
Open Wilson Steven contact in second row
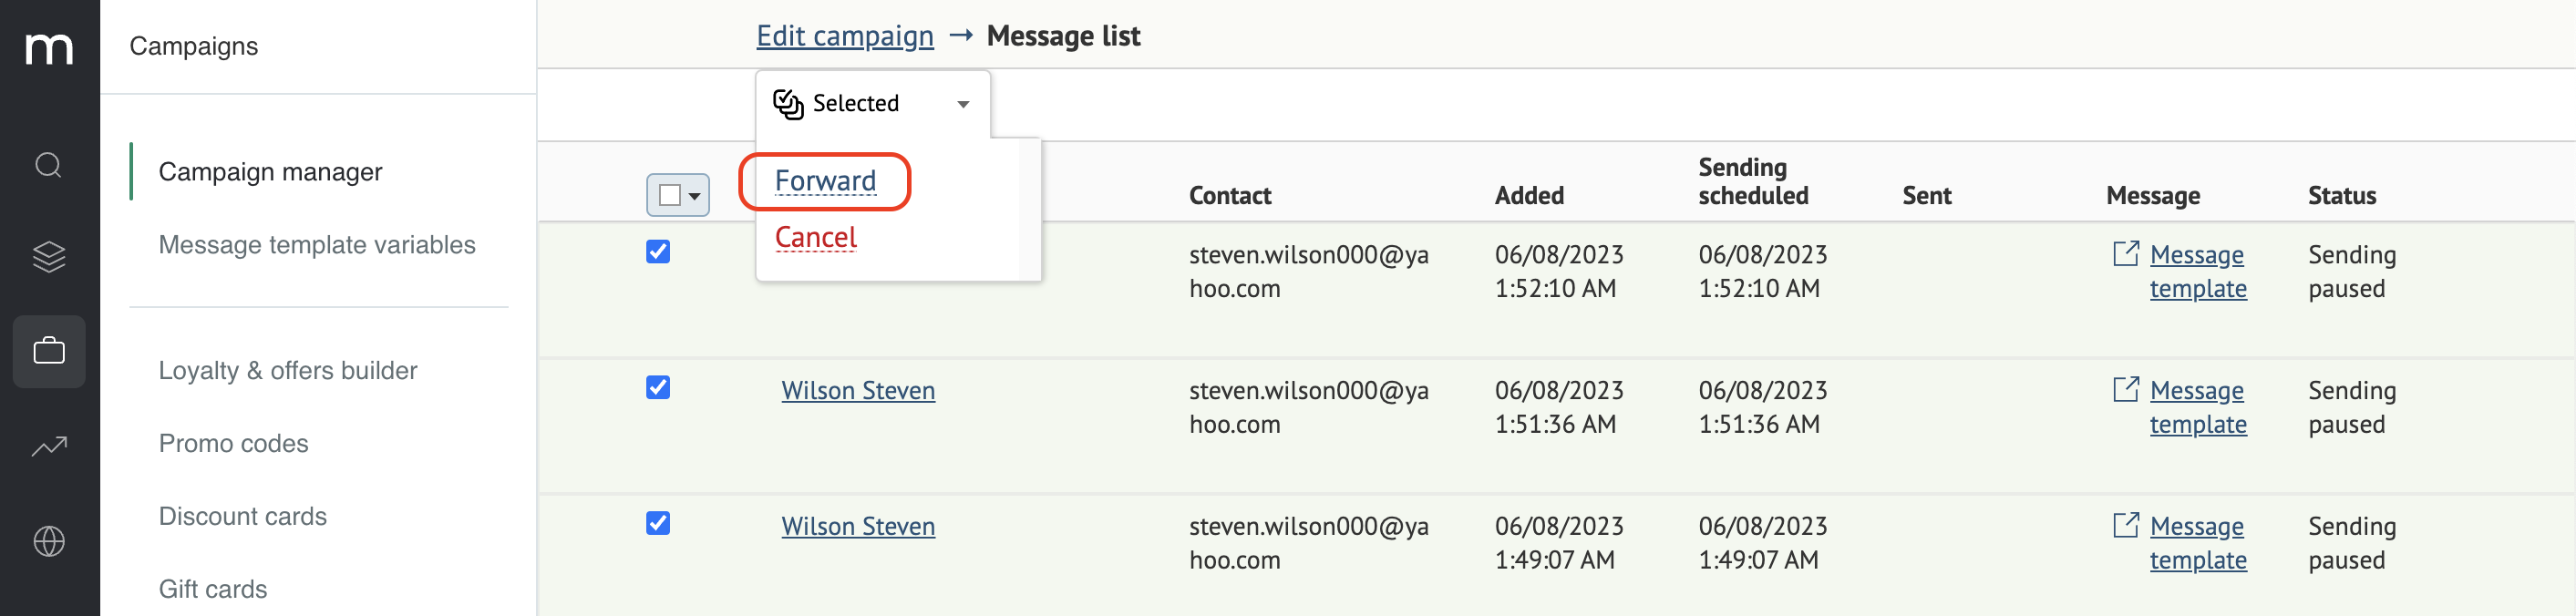point(858,390)
